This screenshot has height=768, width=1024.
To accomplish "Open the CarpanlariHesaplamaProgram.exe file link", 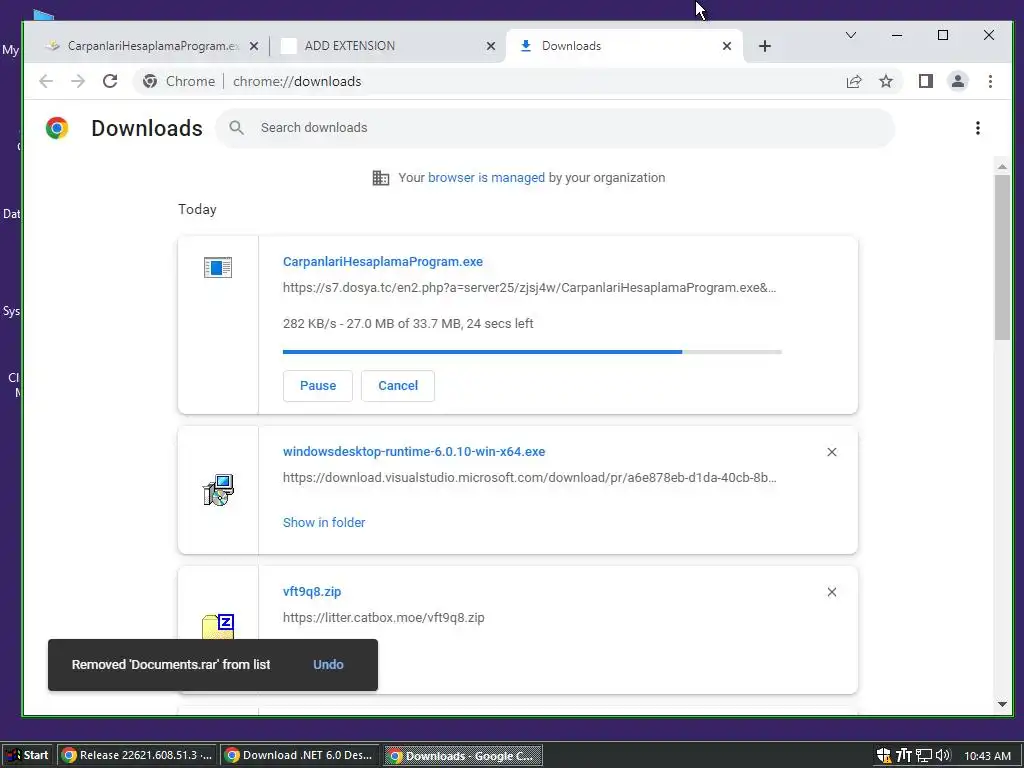I will [x=383, y=261].
